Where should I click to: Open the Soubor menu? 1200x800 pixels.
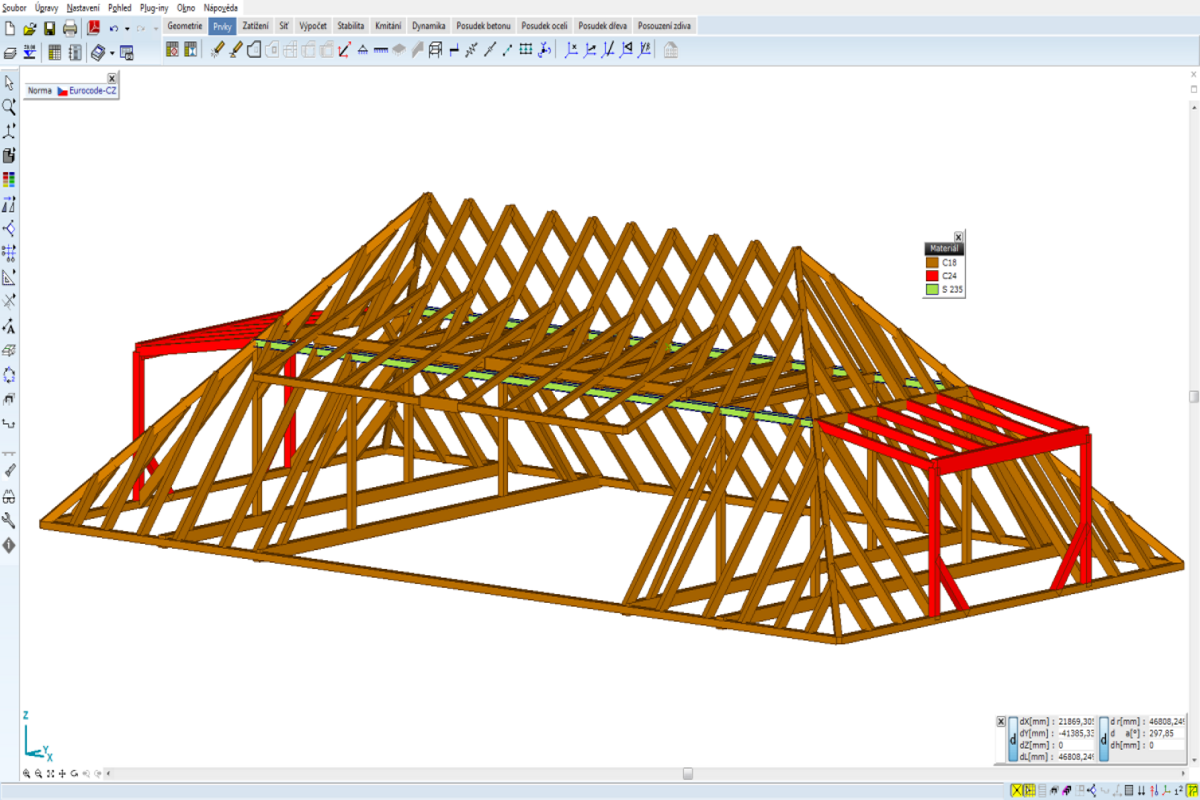point(15,7)
